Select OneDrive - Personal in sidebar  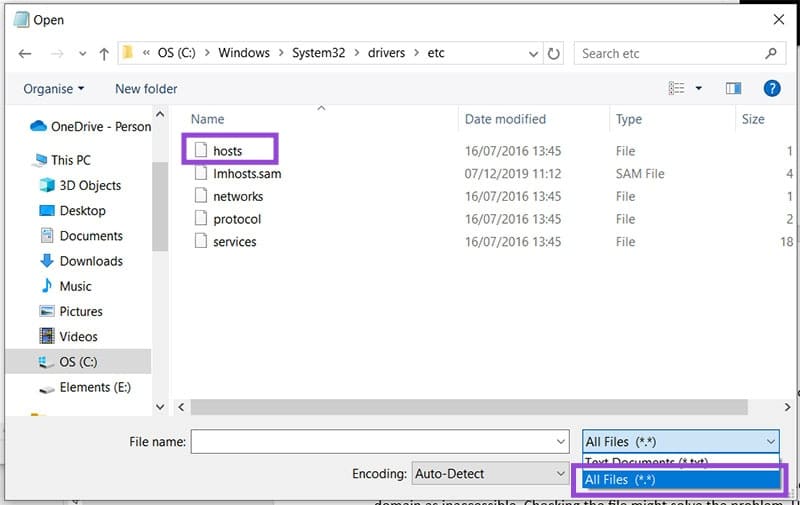(x=90, y=127)
